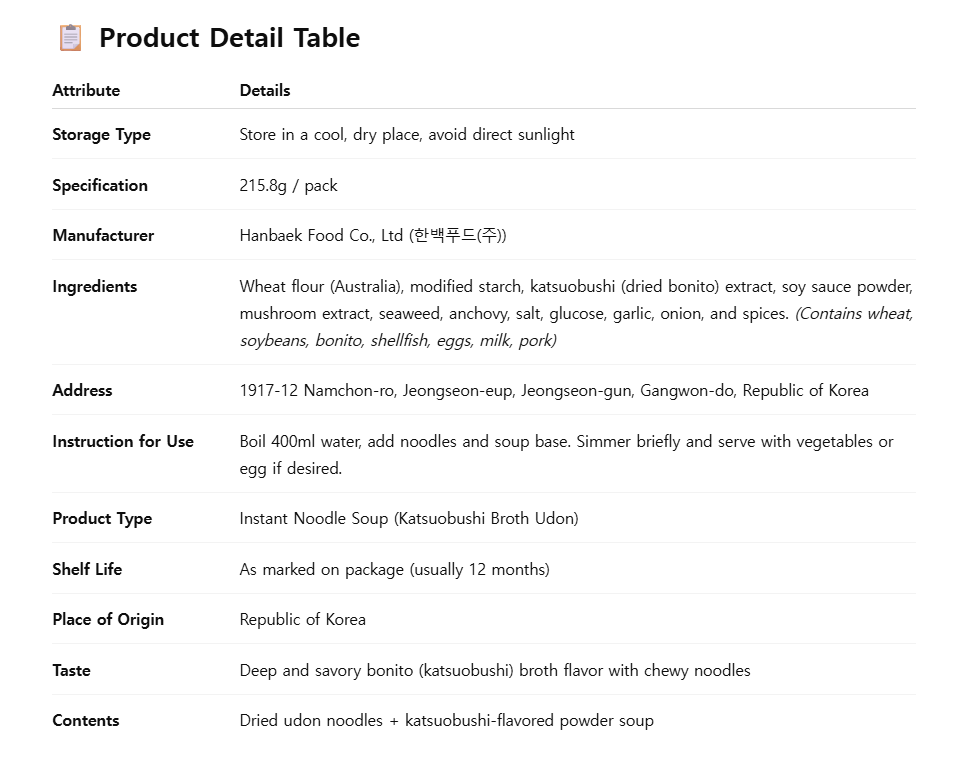The image size is (971, 760).
Task: Click the Dried udon noodles contents text
Action: [446, 721]
